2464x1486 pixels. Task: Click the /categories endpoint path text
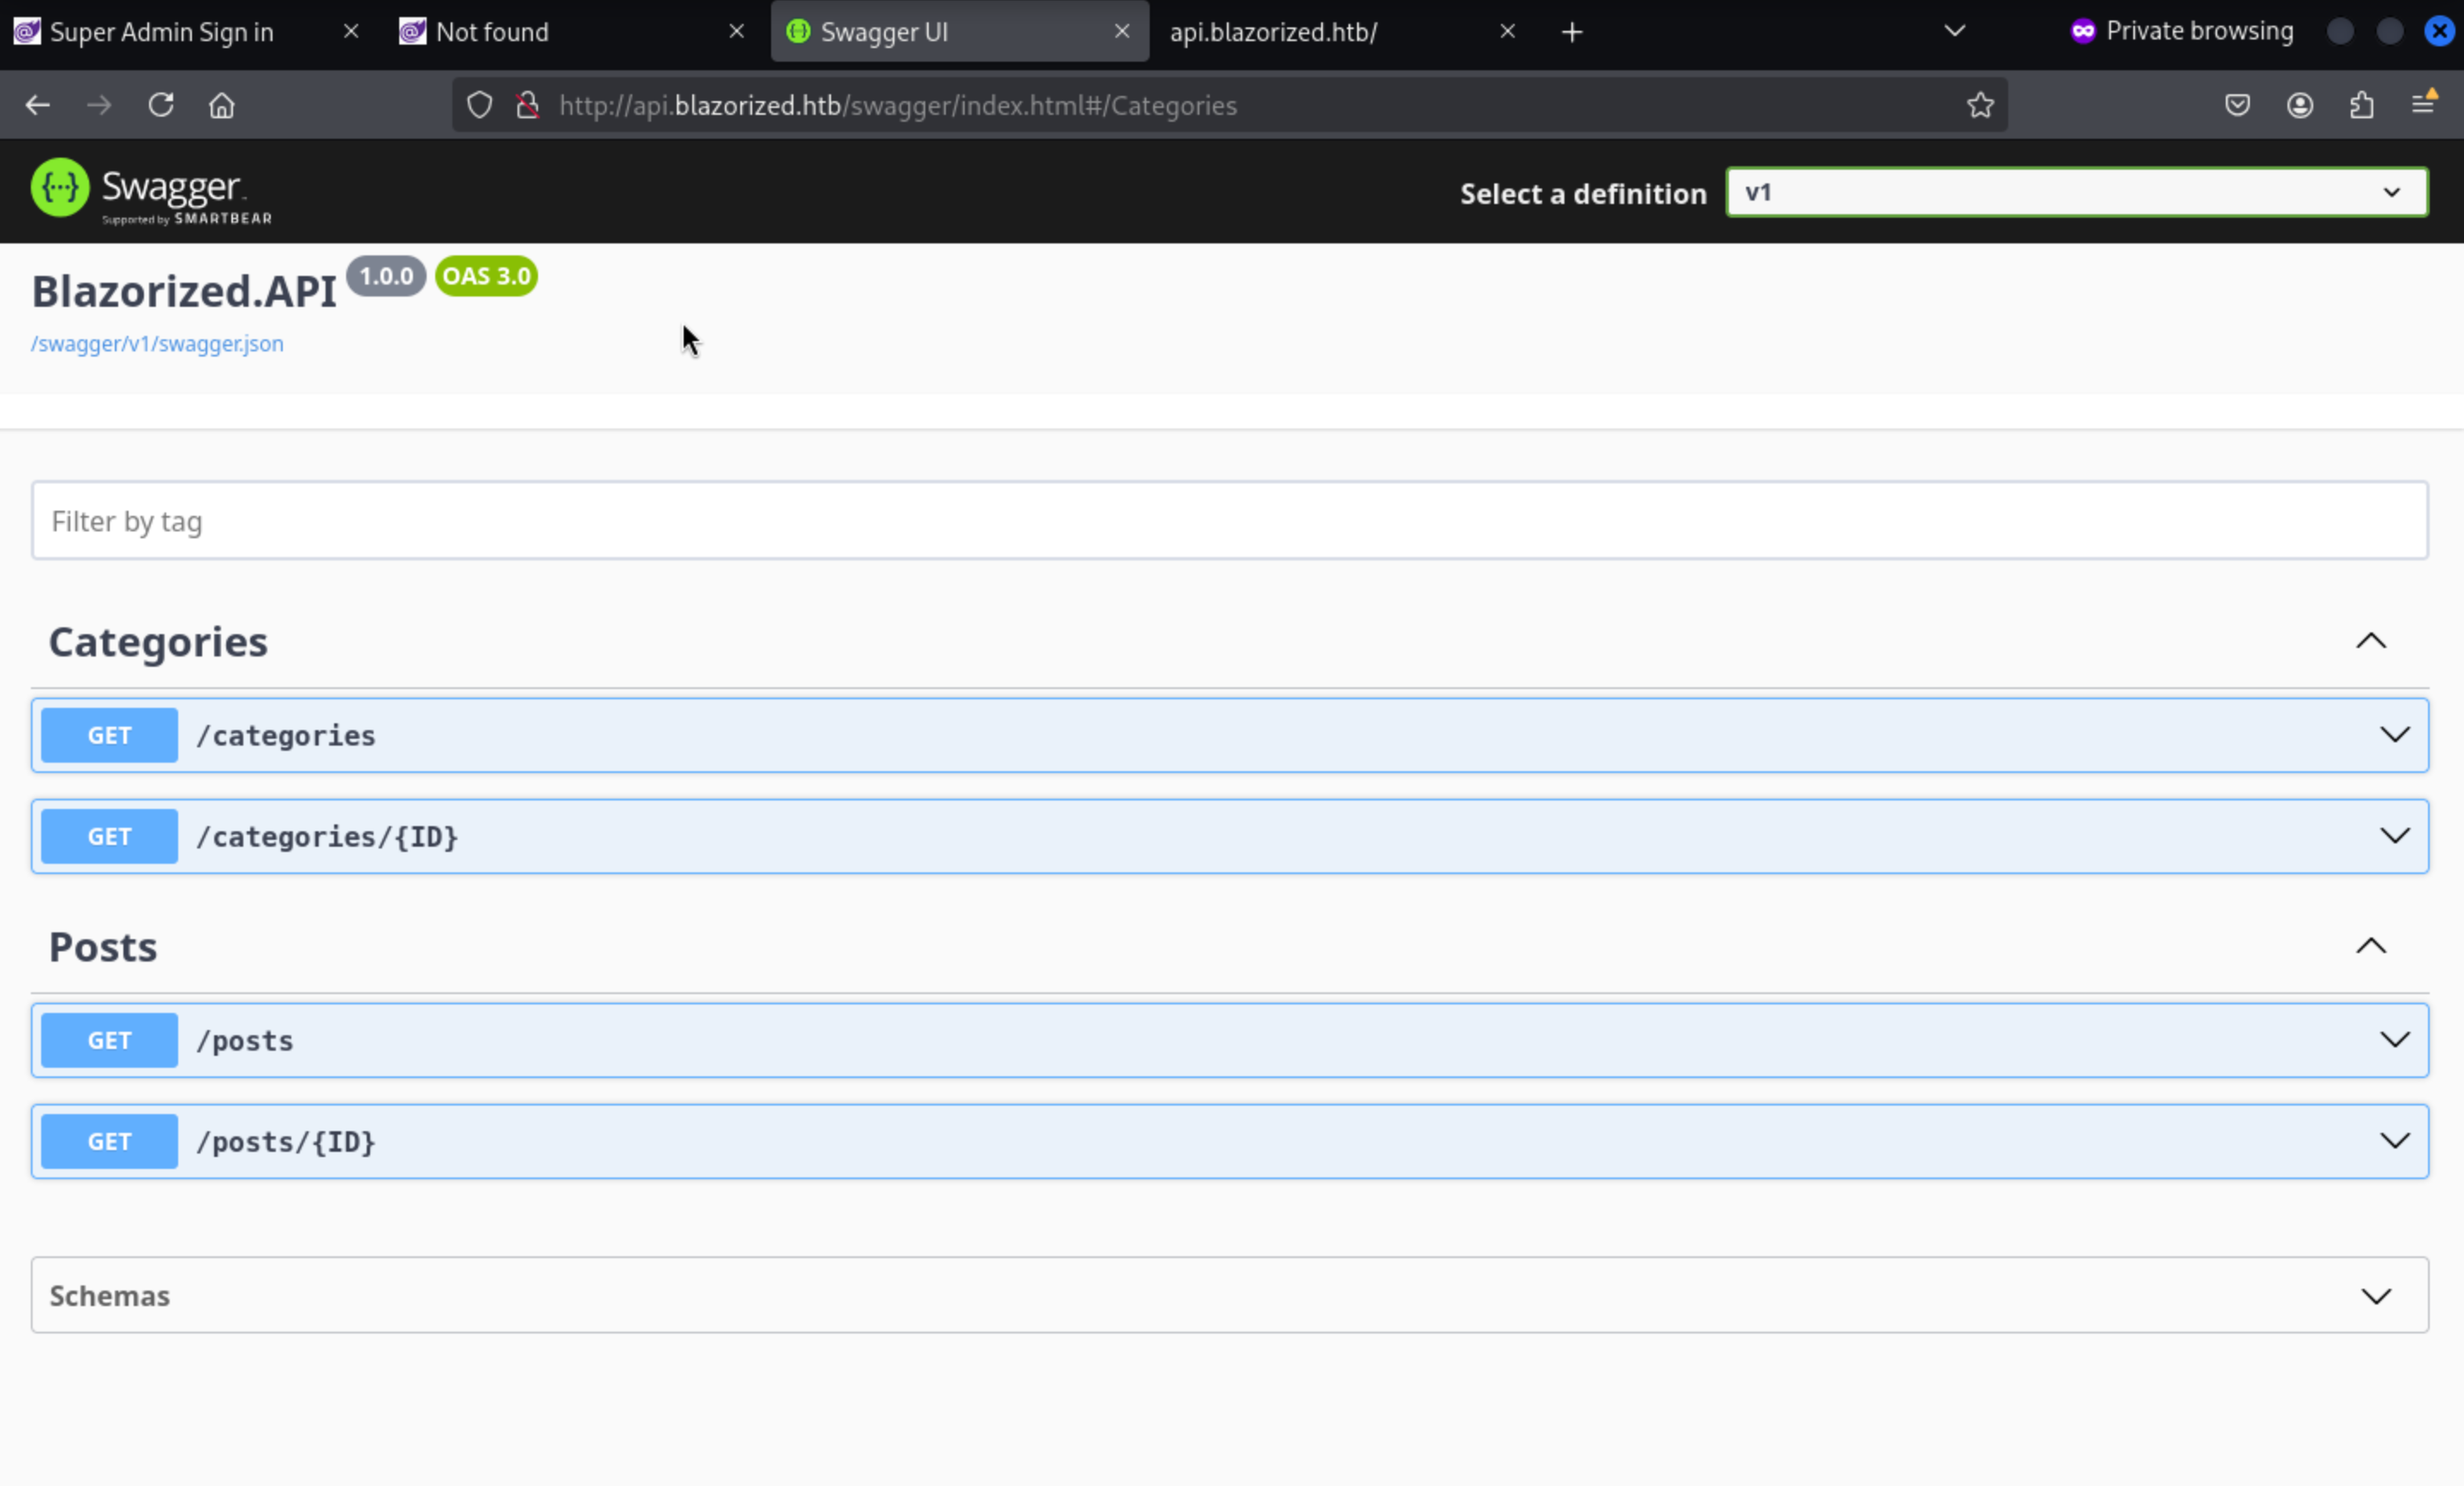286,736
